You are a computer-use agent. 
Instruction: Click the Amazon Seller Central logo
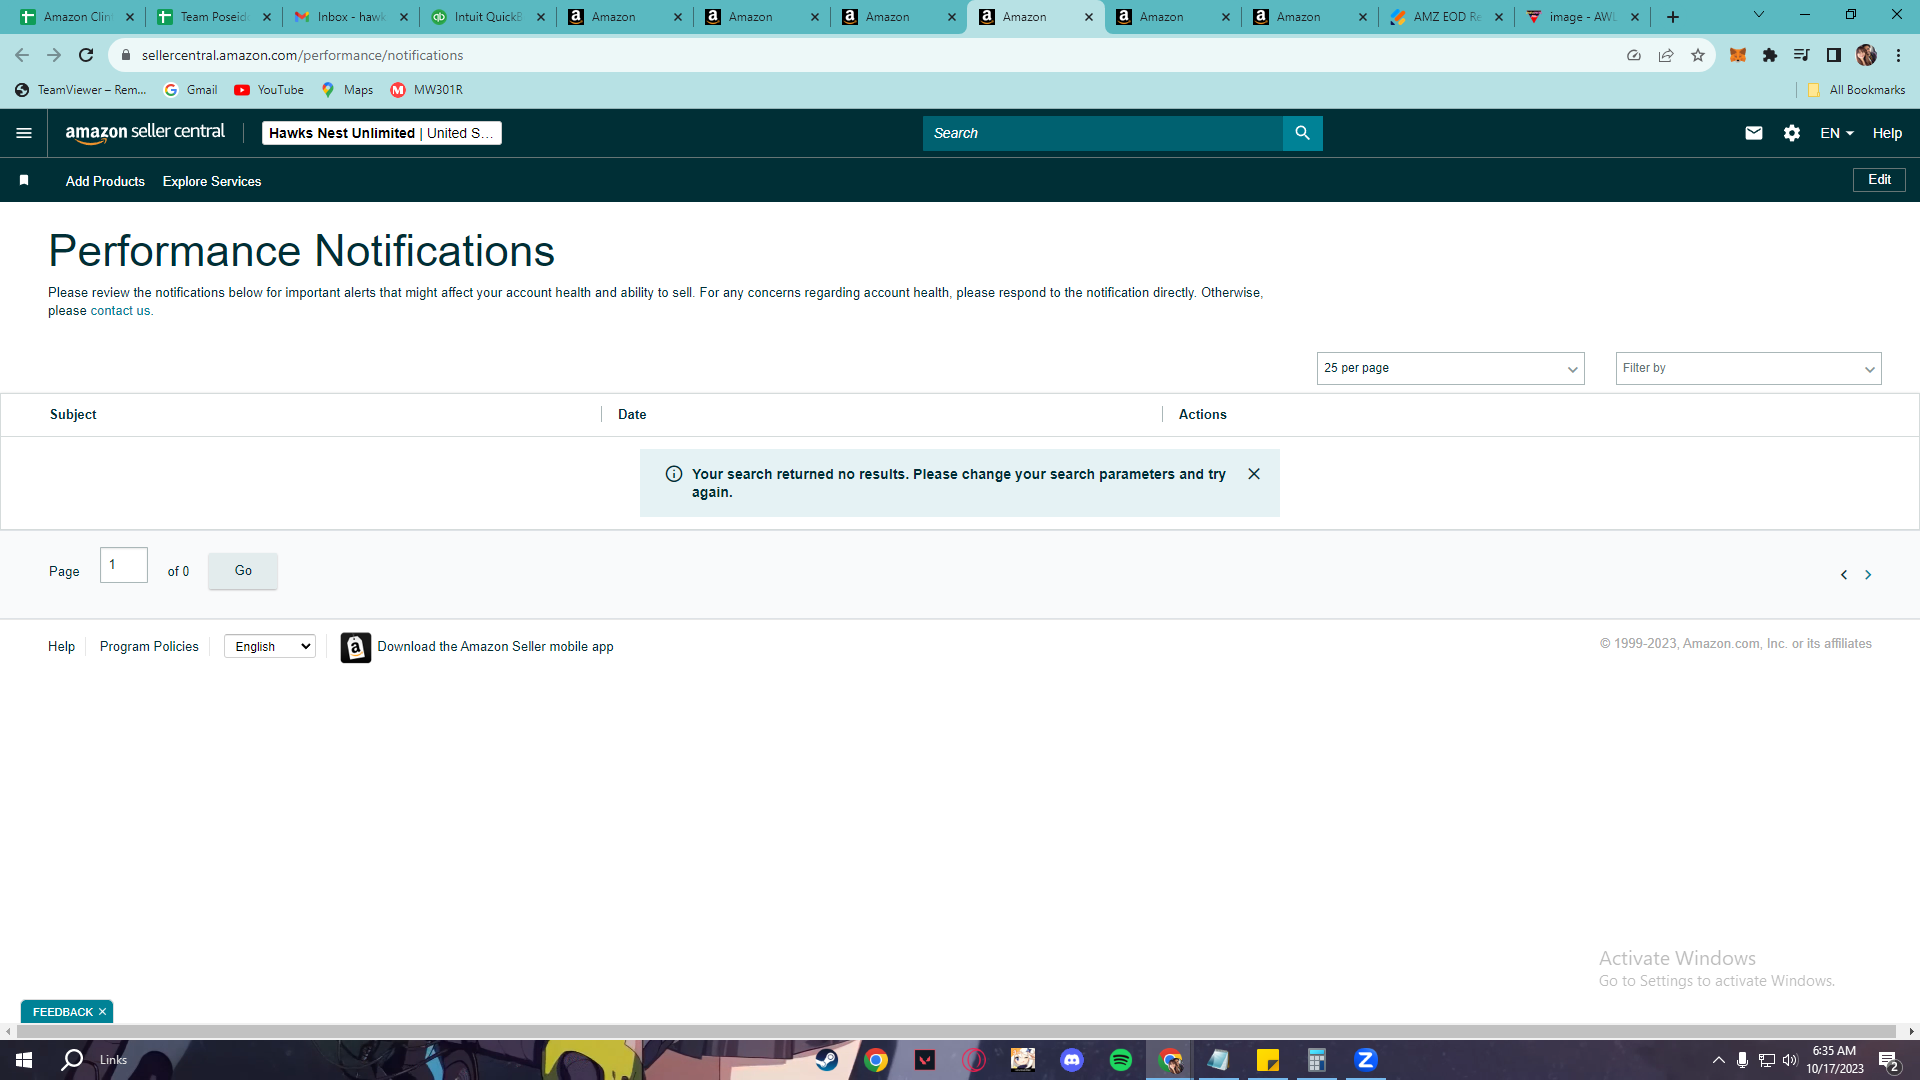pyautogui.click(x=145, y=133)
